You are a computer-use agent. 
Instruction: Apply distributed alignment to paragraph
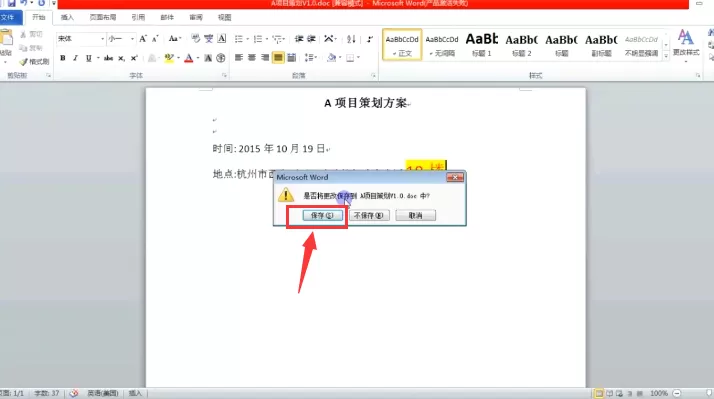tap(292, 58)
